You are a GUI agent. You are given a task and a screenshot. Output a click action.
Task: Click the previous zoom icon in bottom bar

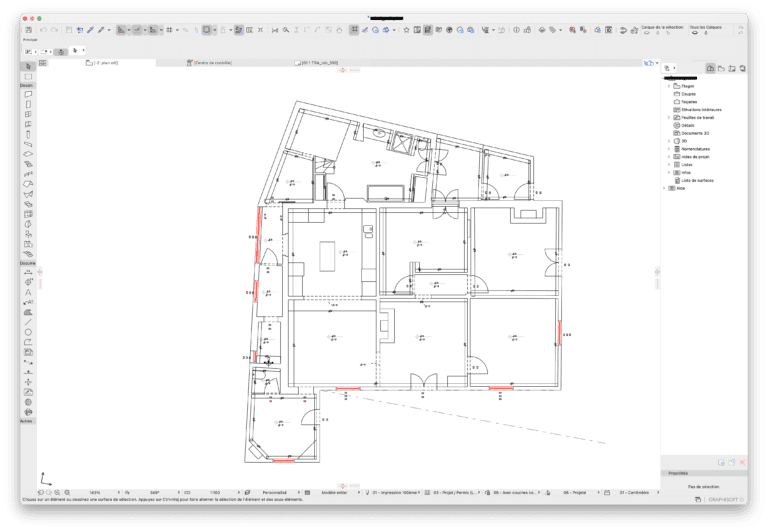pos(41,492)
